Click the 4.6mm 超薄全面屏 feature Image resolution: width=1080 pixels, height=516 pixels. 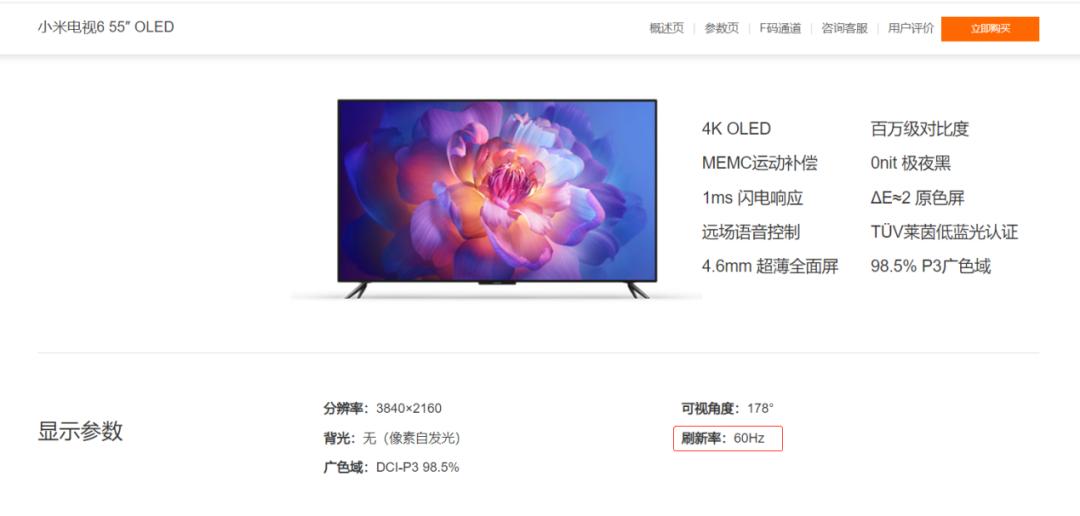tap(770, 267)
